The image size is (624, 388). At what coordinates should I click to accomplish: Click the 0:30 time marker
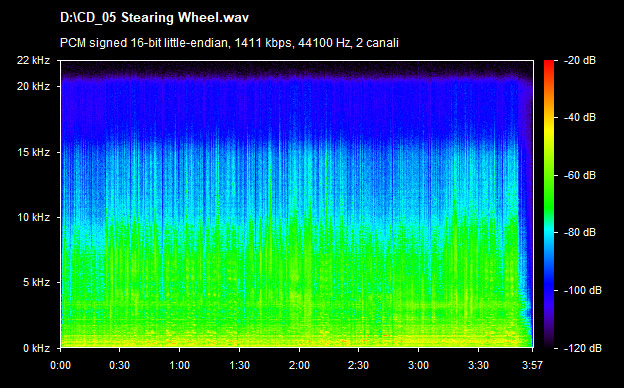point(120,365)
